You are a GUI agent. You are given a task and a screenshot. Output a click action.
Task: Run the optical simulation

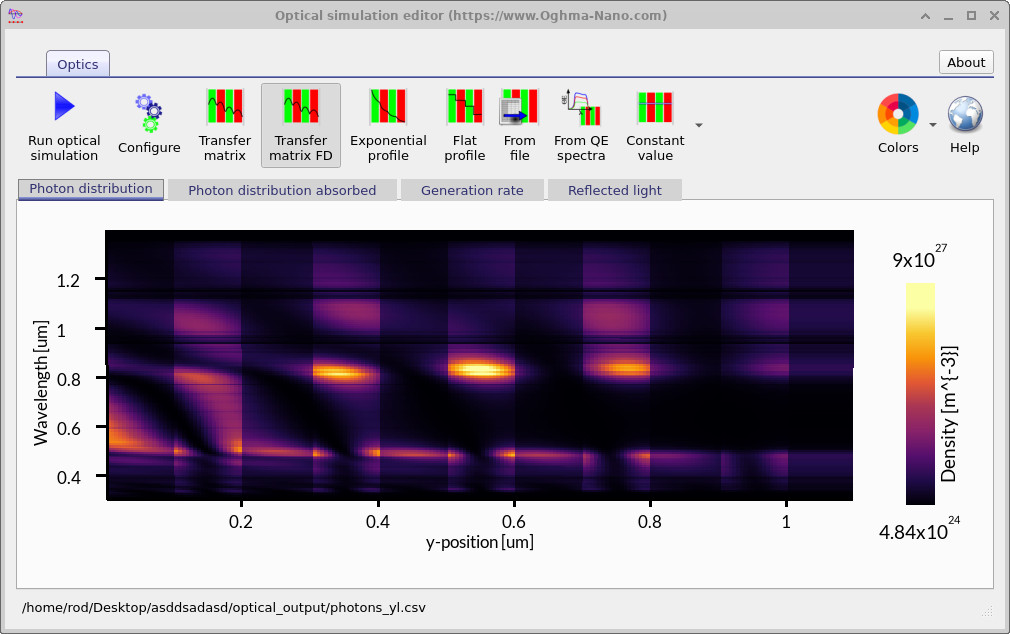pos(64,125)
